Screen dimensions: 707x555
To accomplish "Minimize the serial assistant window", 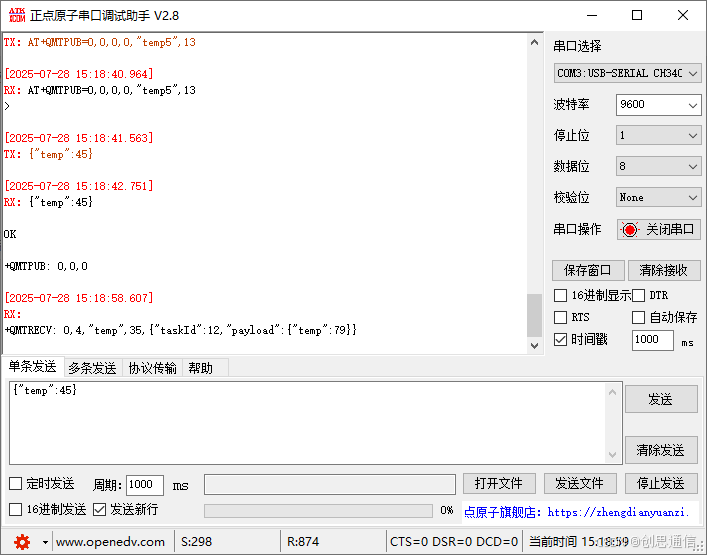I will [592, 15].
